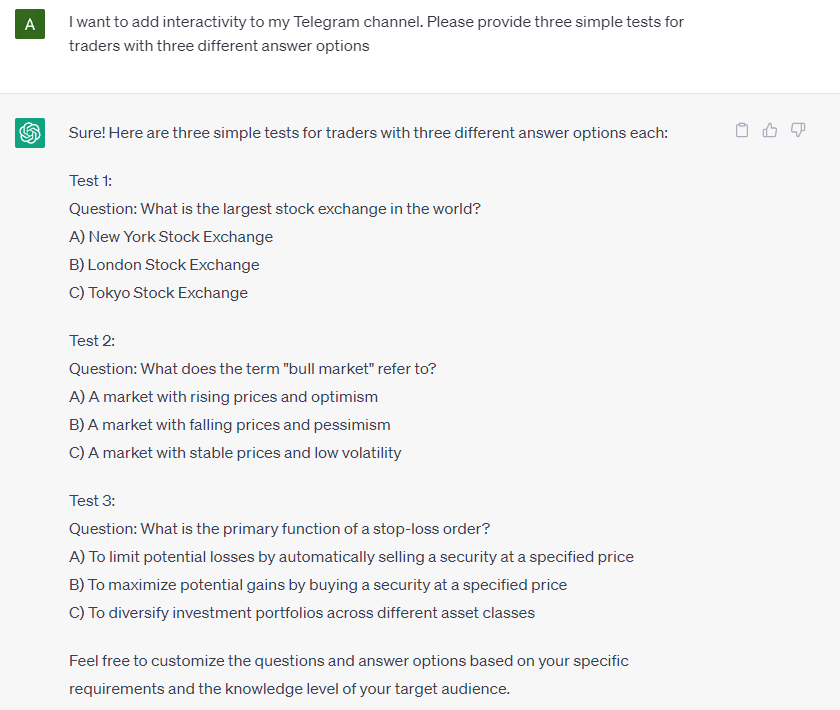Click the "Test 2:" heading
This screenshot has width=840, height=710.
click(92, 341)
